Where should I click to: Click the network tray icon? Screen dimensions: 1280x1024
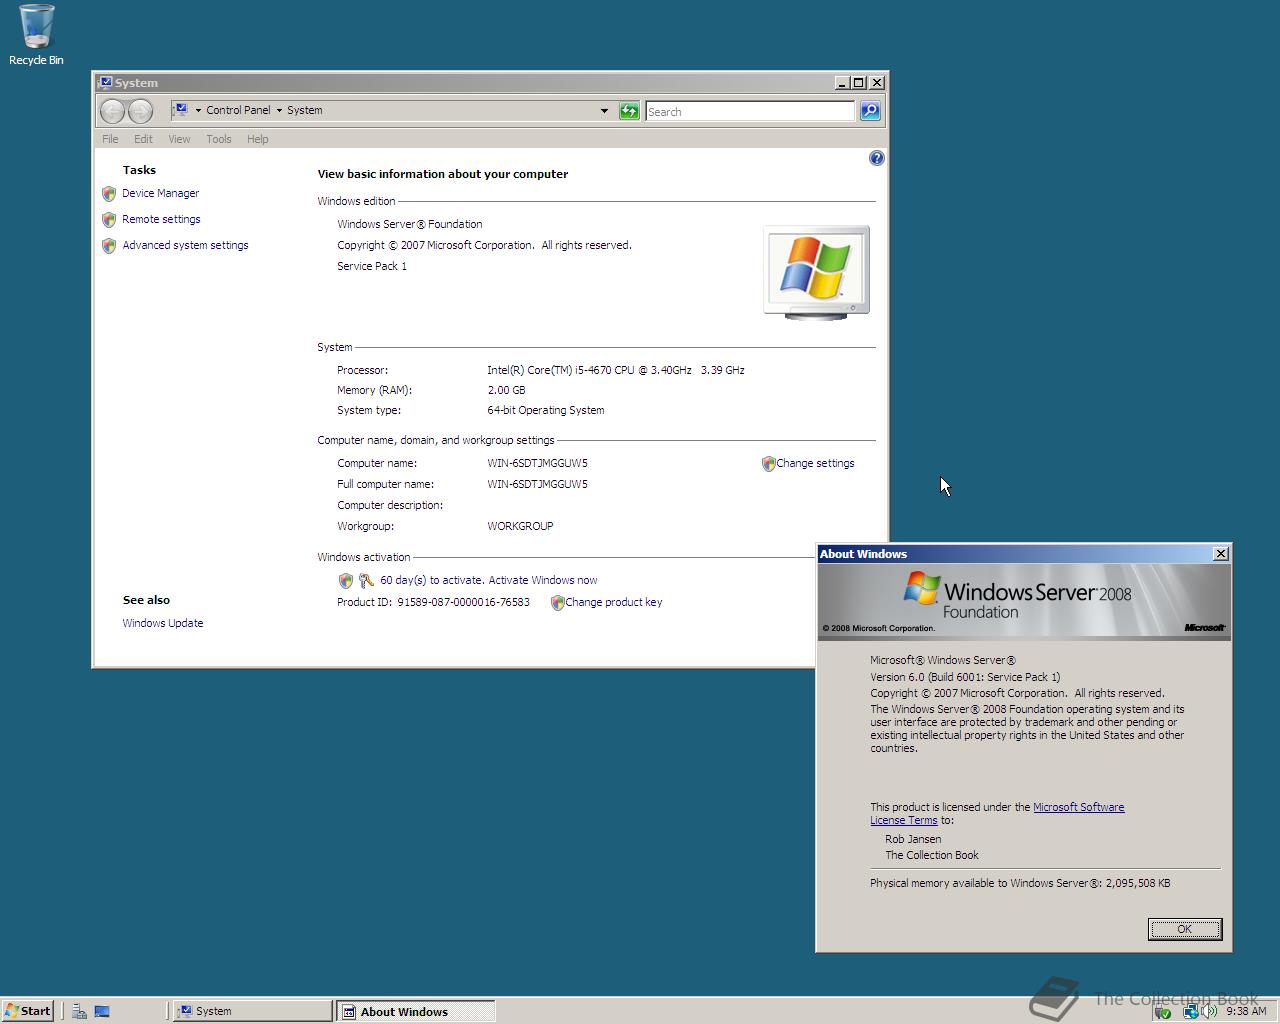click(x=1190, y=1012)
